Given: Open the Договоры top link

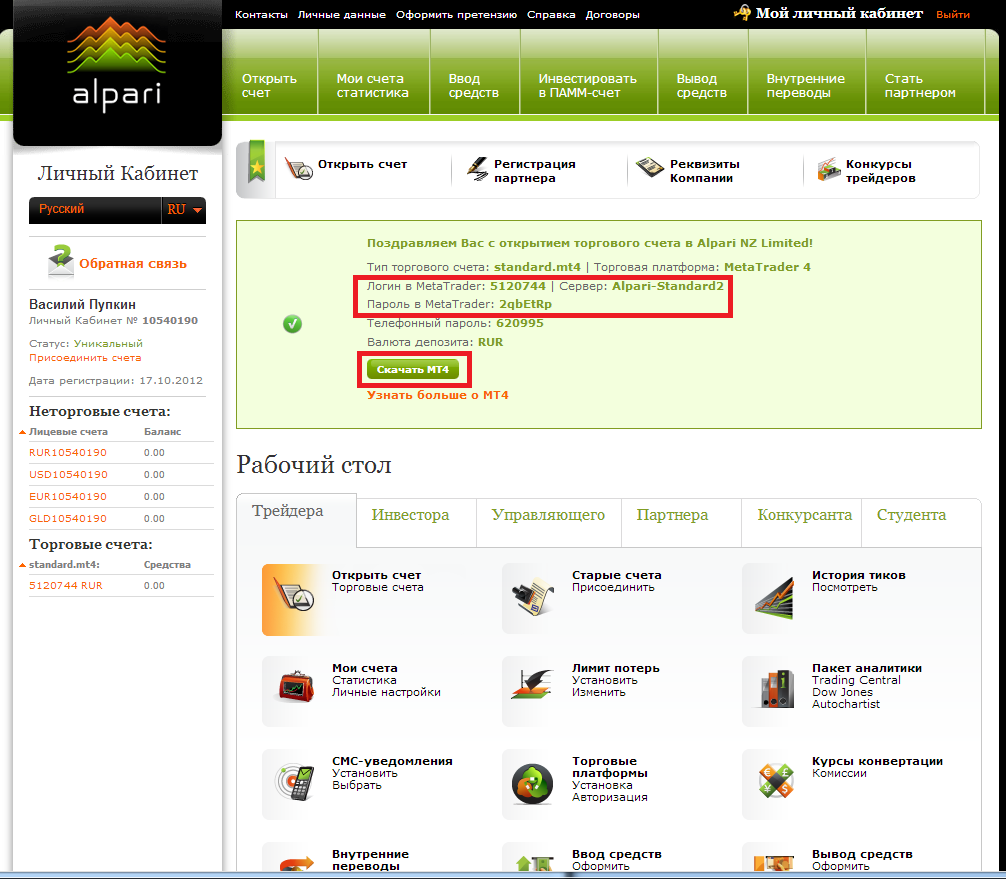Looking at the screenshot, I should [x=613, y=14].
